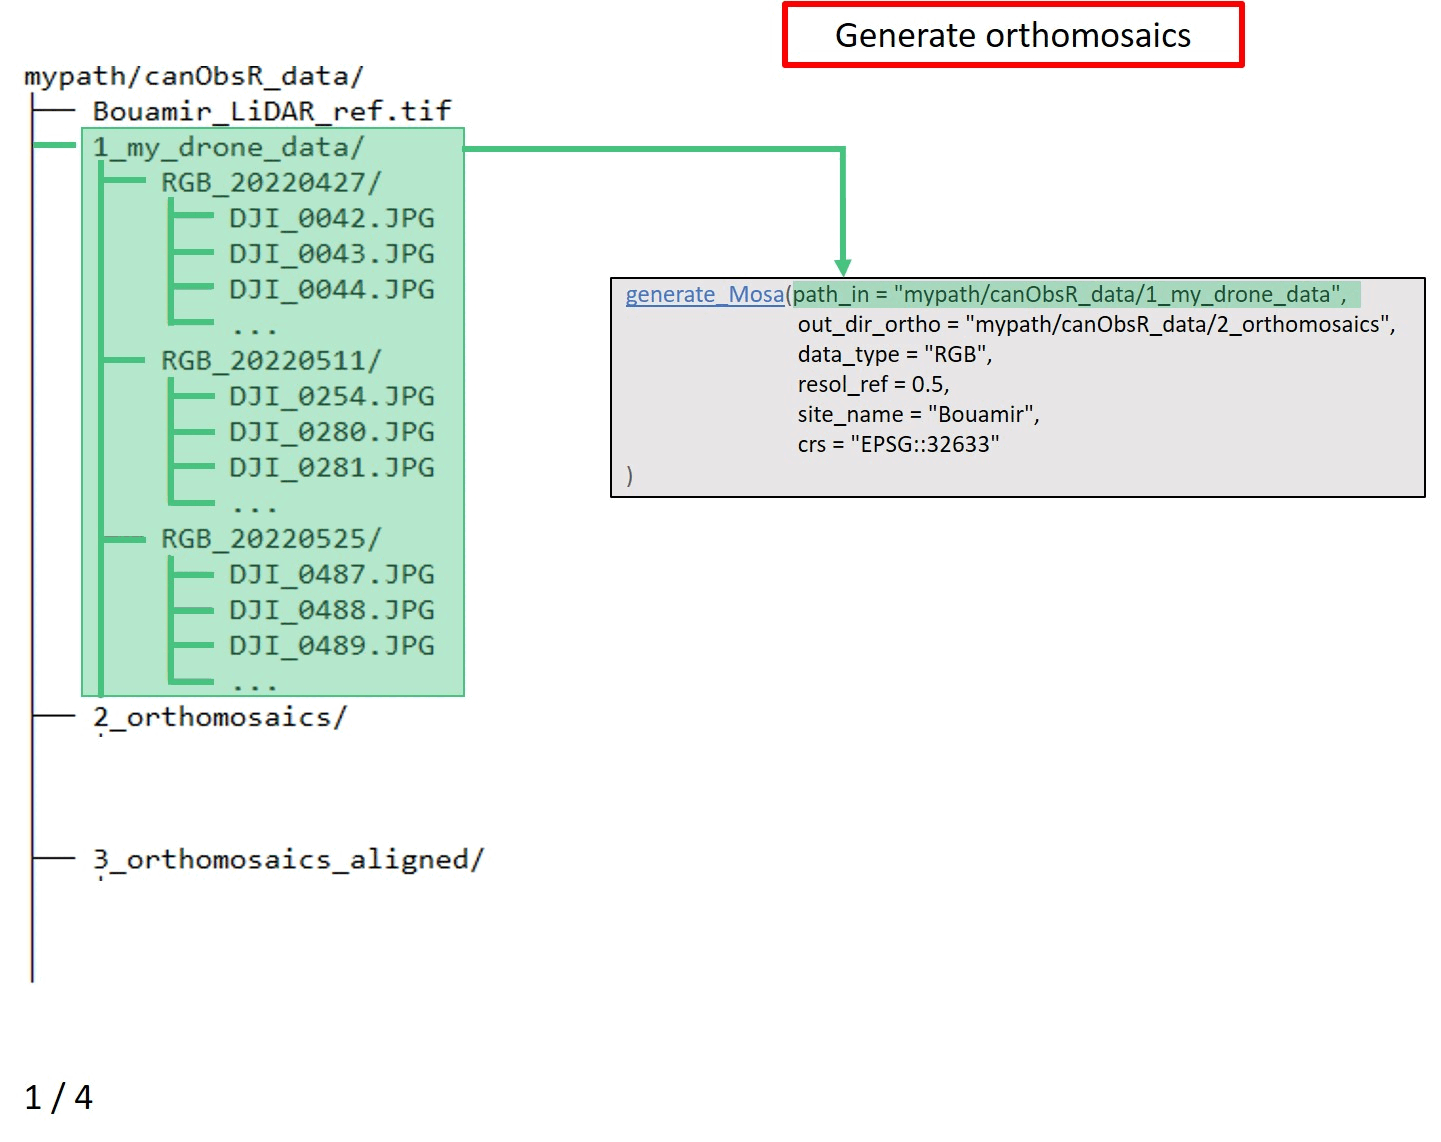Open the 2_orthomosaics folder
Viewport: 1441px width, 1142px height.
click(219, 718)
